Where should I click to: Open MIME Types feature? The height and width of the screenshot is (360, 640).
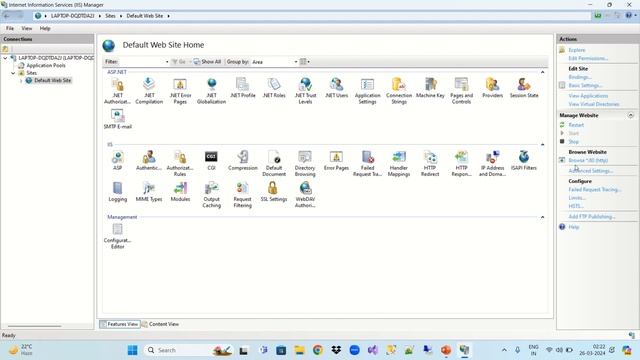[149, 192]
